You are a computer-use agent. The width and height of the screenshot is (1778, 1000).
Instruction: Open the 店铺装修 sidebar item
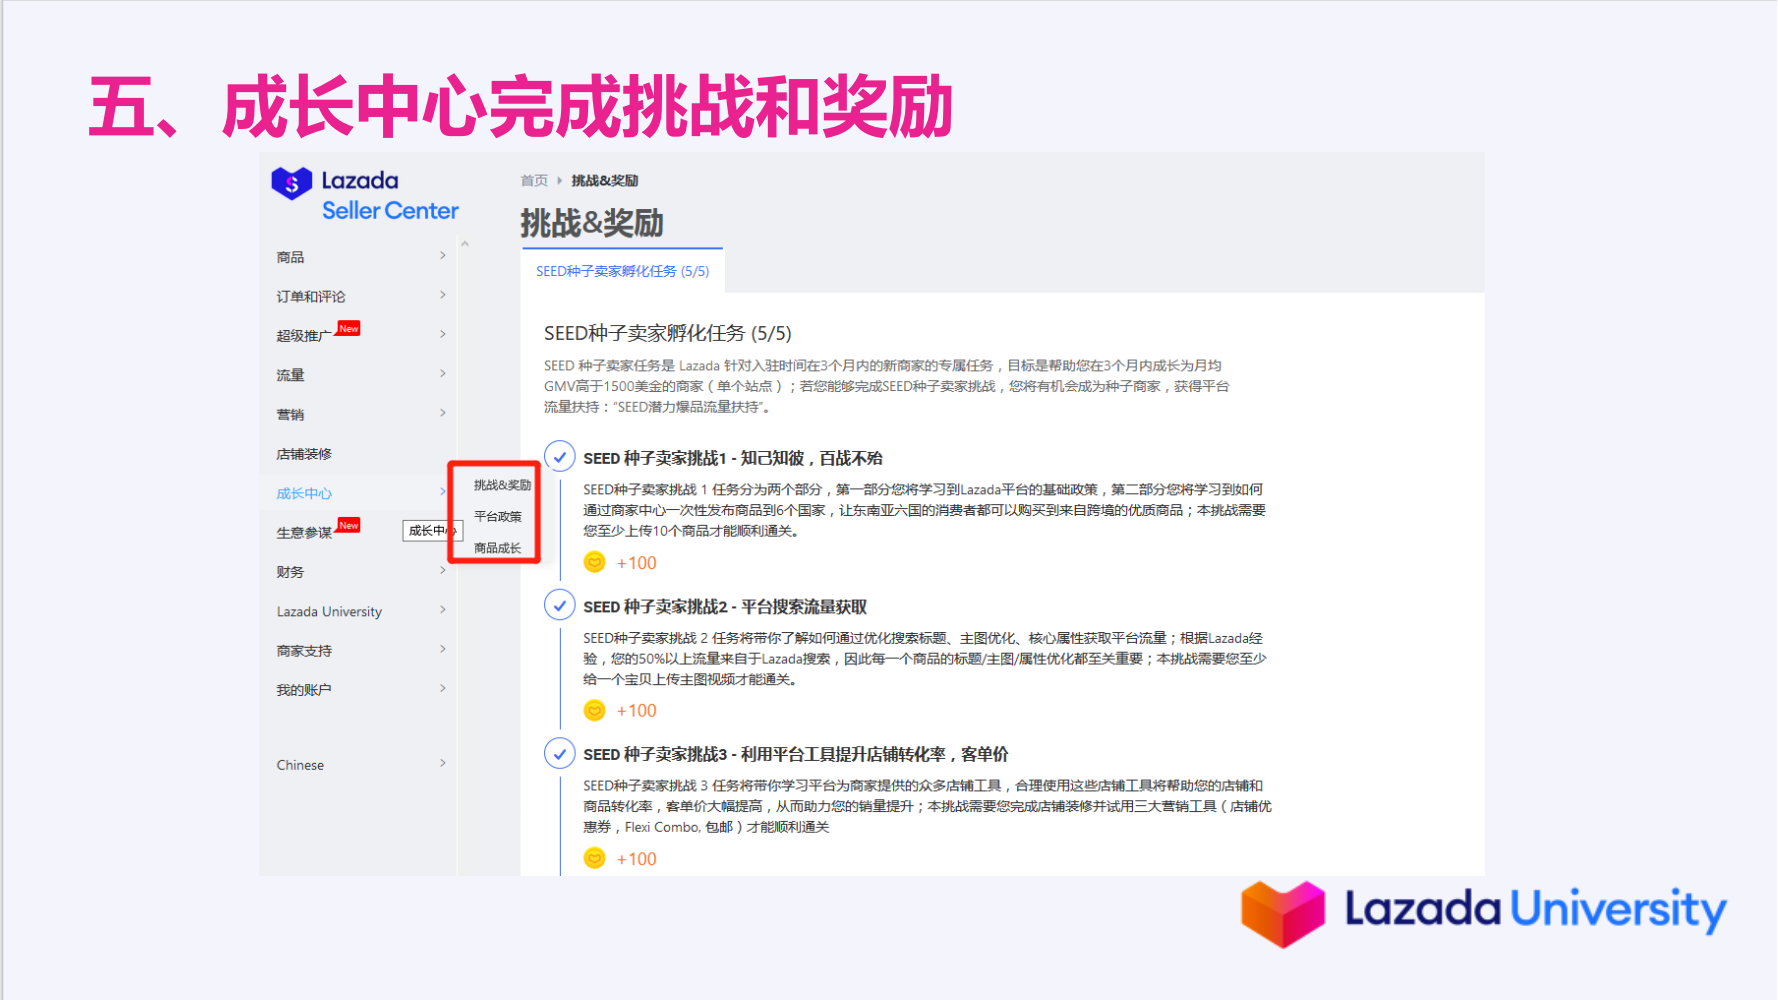(304, 454)
